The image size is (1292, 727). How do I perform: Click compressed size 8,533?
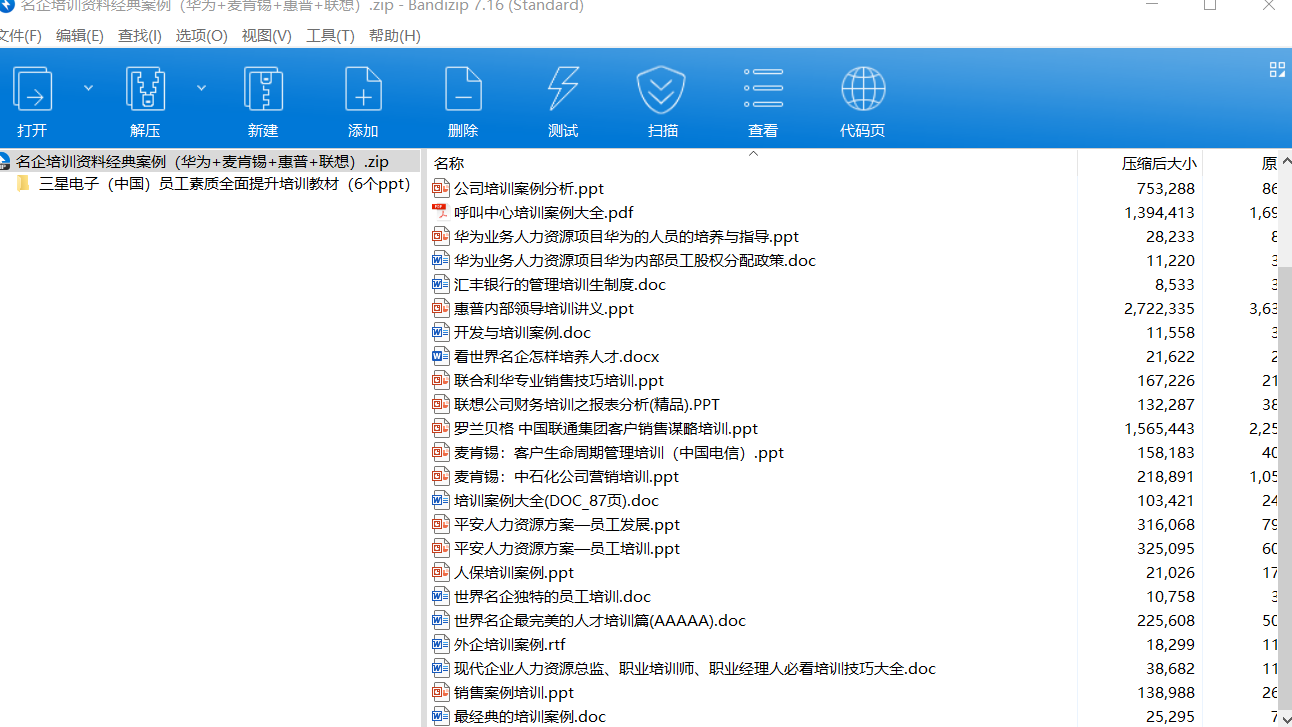pyautogui.click(x=1175, y=284)
